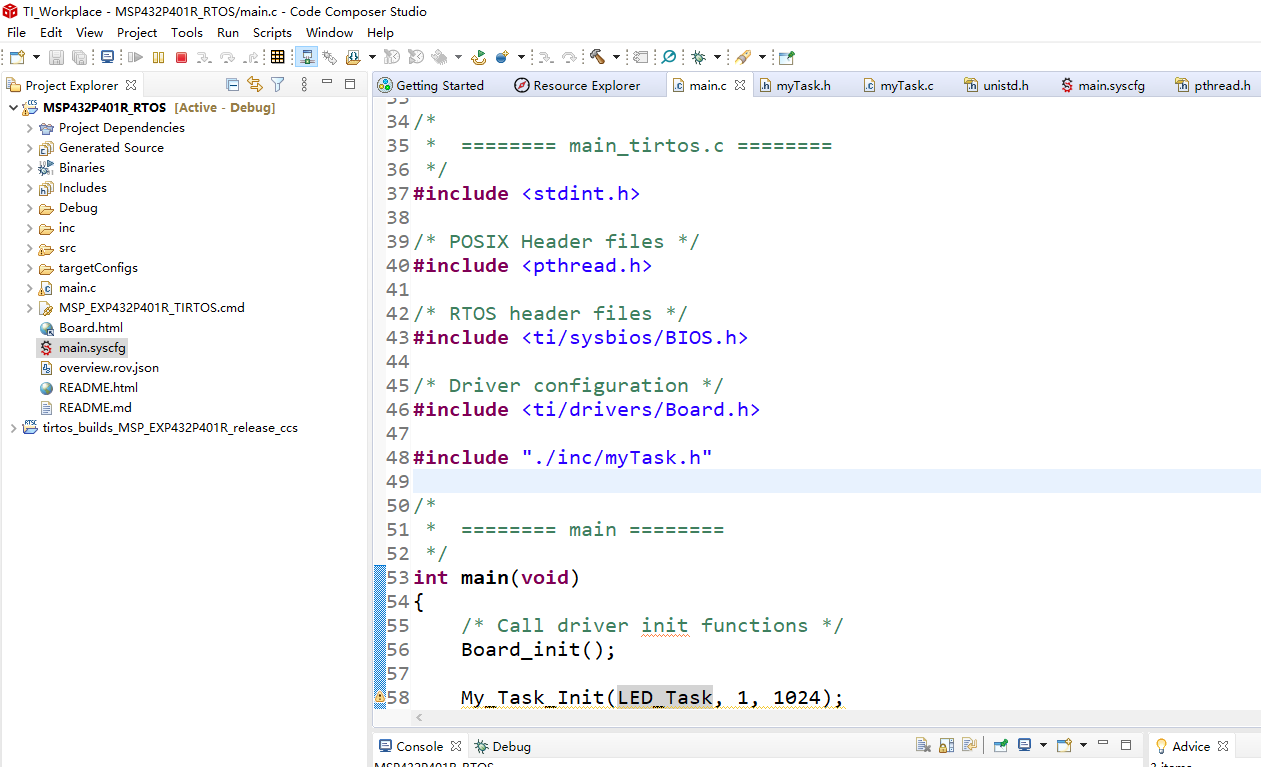Image resolution: width=1261 pixels, height=767 pixels.
Task: Click the terminal monitor toolbar icon
Action: click(x=107, y=57)
